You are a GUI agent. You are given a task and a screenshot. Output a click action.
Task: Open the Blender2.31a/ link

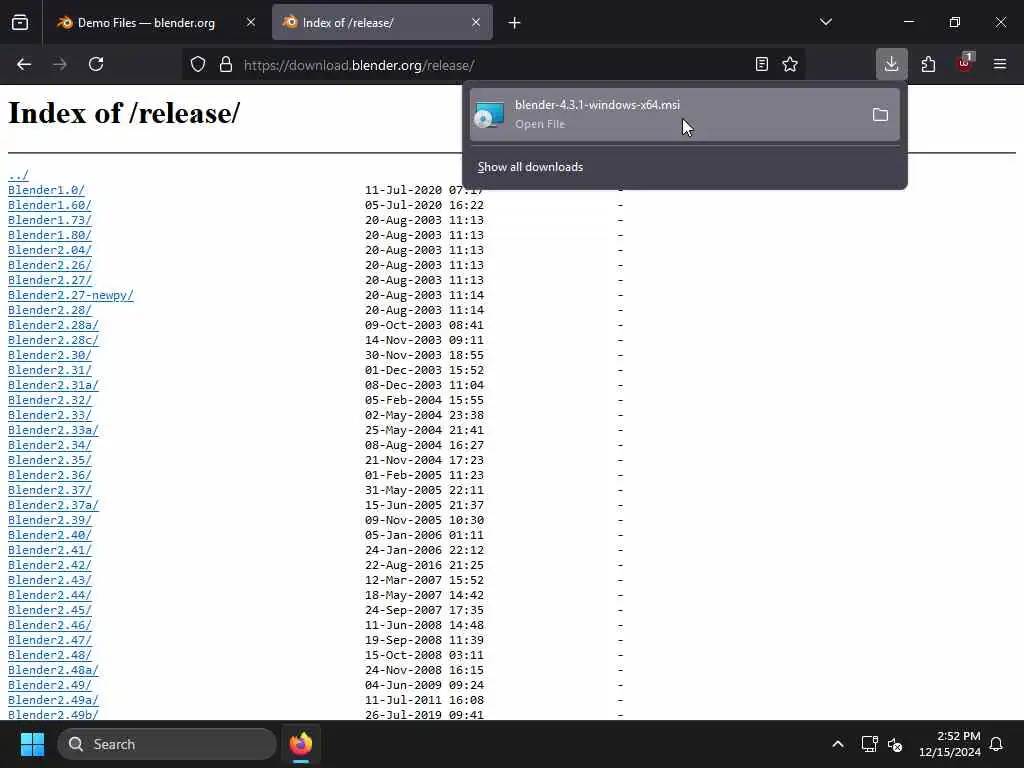coord(53,385)
